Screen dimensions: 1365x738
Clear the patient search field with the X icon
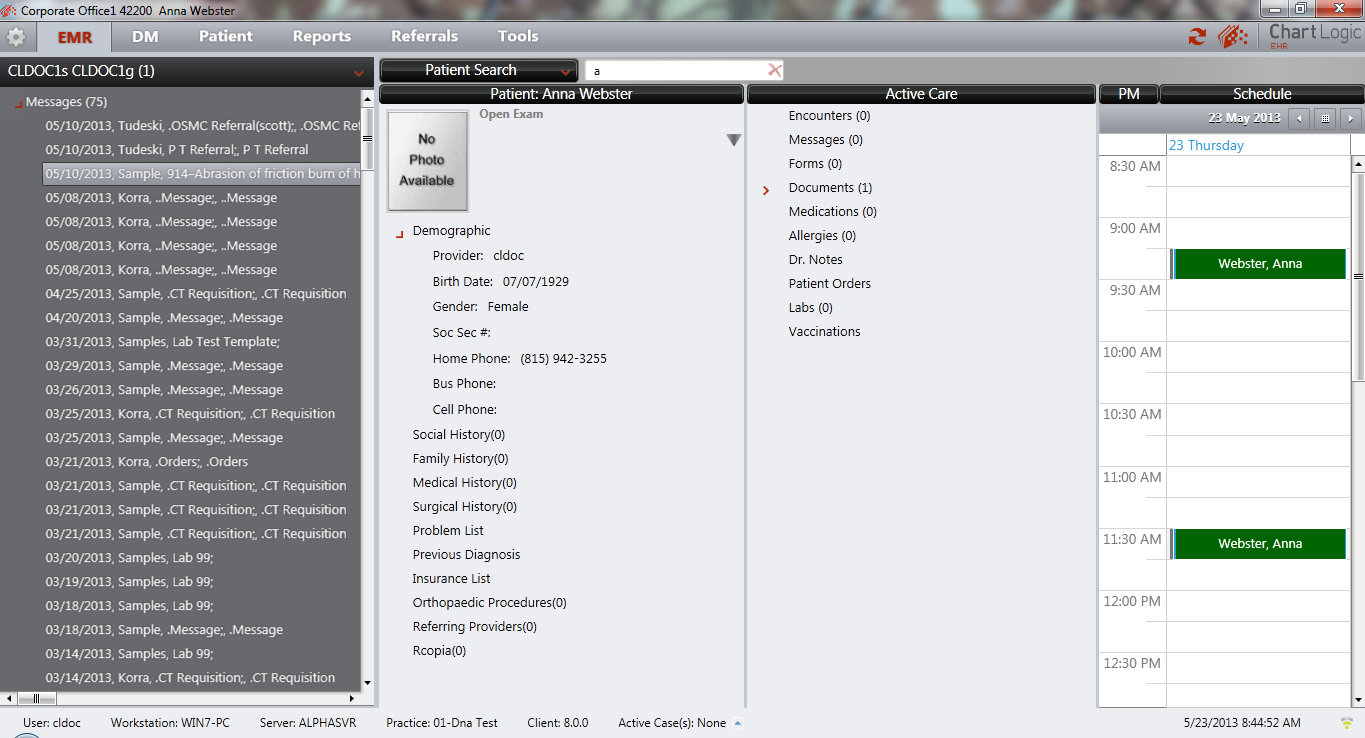[775, 70]
